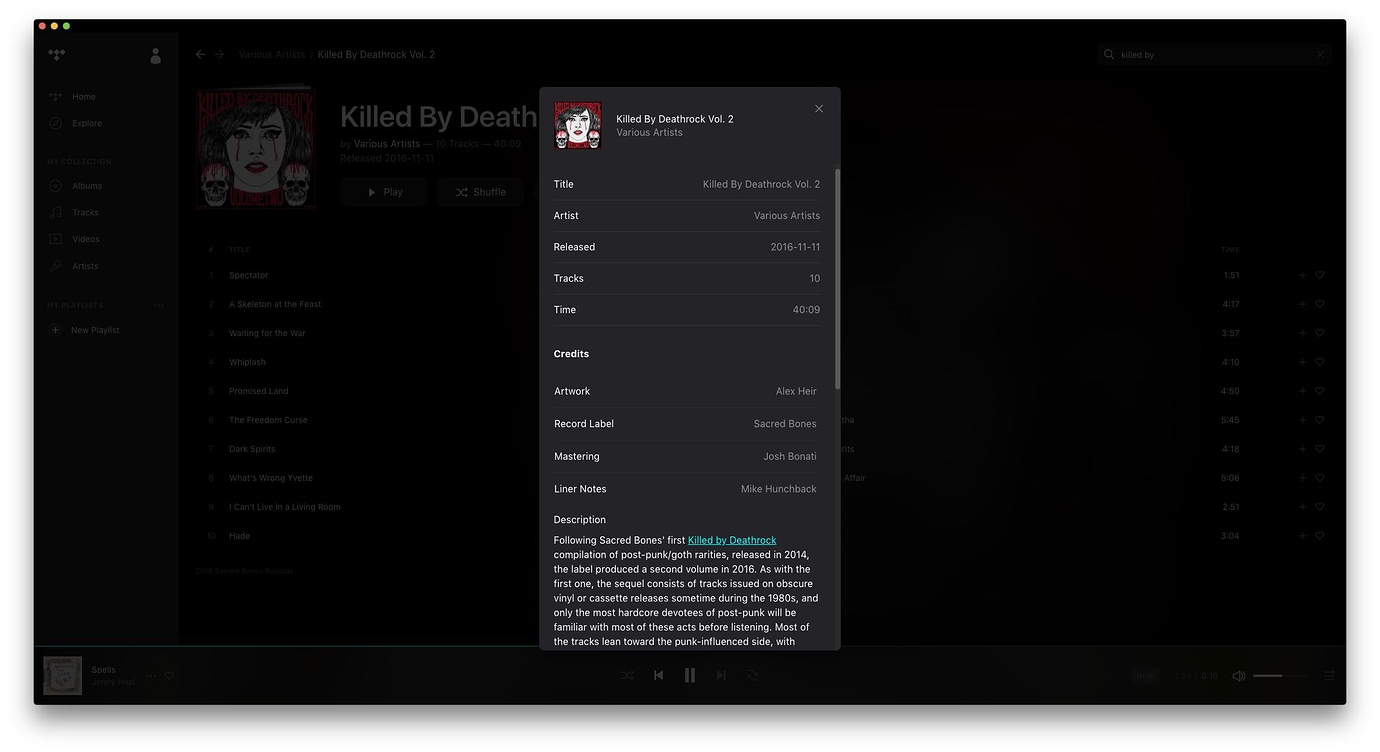Open Artists in My Collection
The width and height of the screenshot is (1380, 752).
85,266
